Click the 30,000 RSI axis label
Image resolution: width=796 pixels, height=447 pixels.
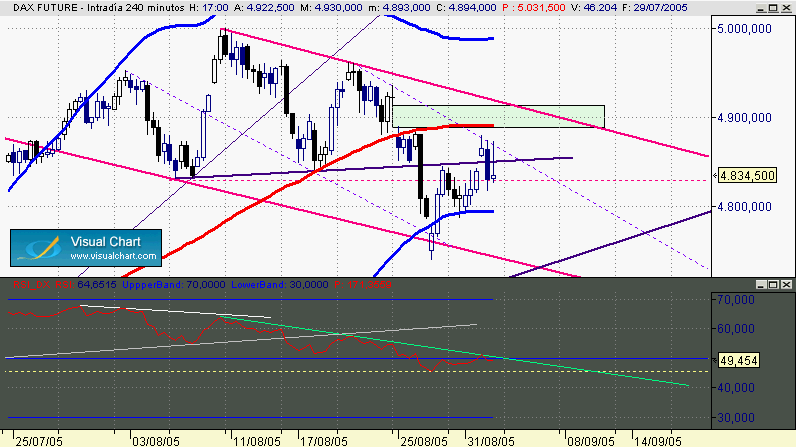(736, 418)
